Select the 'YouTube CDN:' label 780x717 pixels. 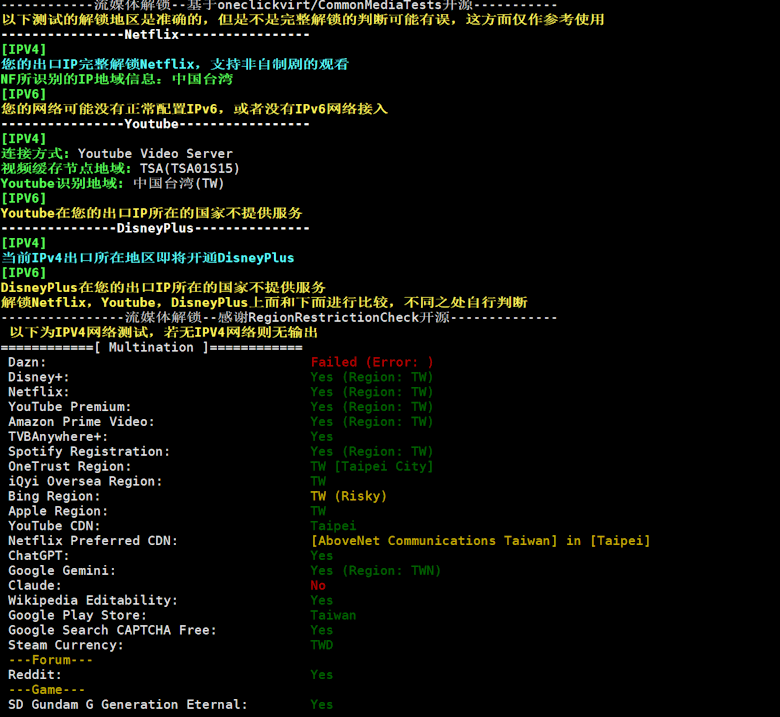(54, 526)
